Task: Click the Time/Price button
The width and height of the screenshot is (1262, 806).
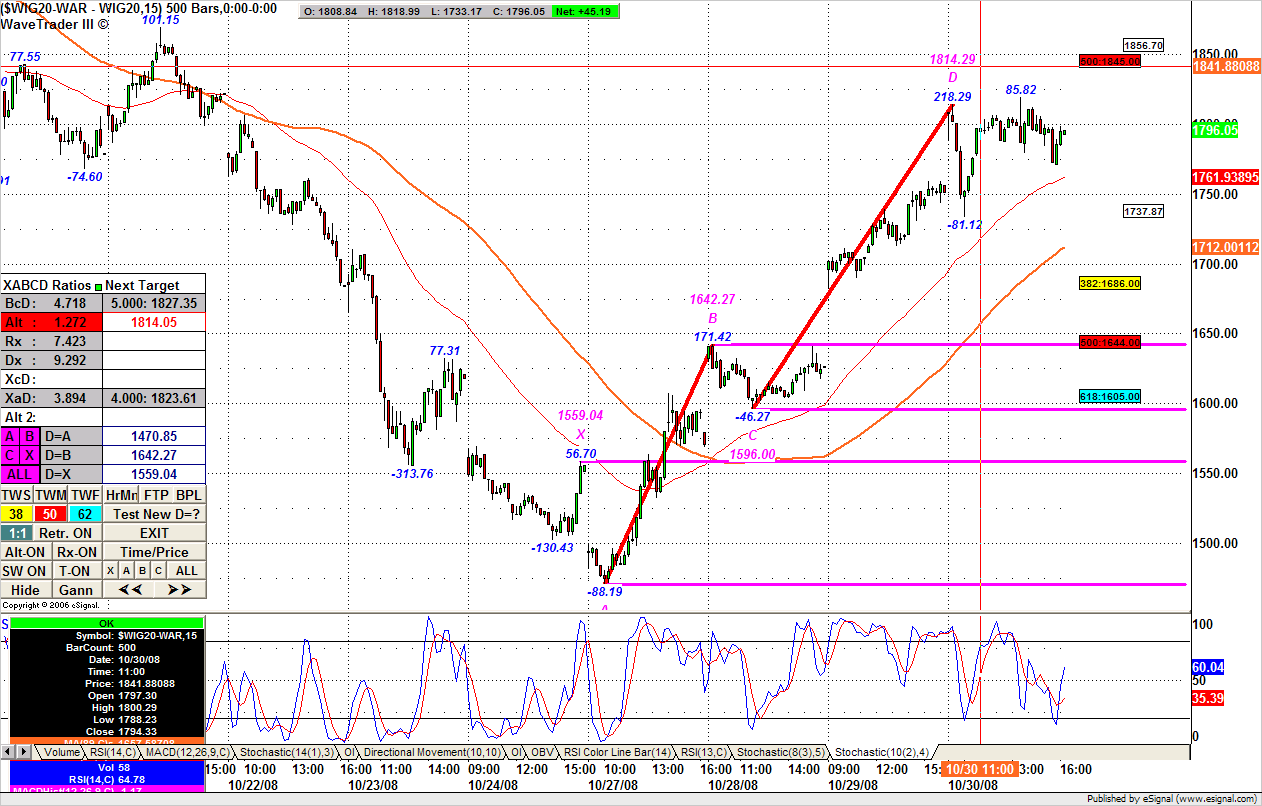Action: 154,552
